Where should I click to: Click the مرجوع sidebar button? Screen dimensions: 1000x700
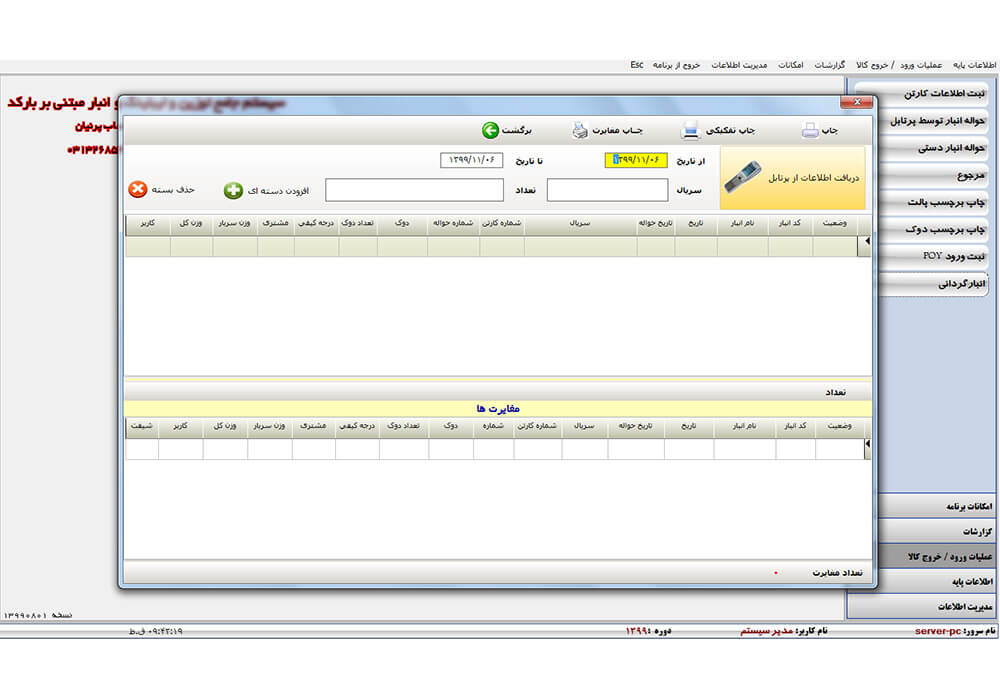[x=932, y=175]
